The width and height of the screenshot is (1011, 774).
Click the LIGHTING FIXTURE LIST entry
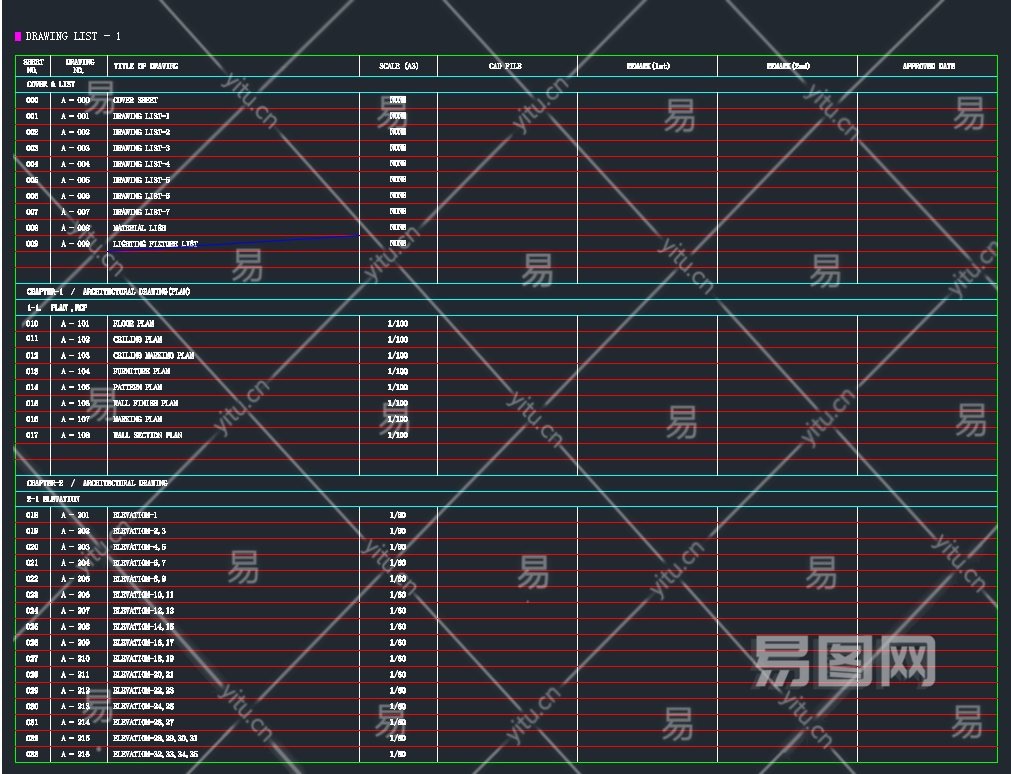coord(155,244)
